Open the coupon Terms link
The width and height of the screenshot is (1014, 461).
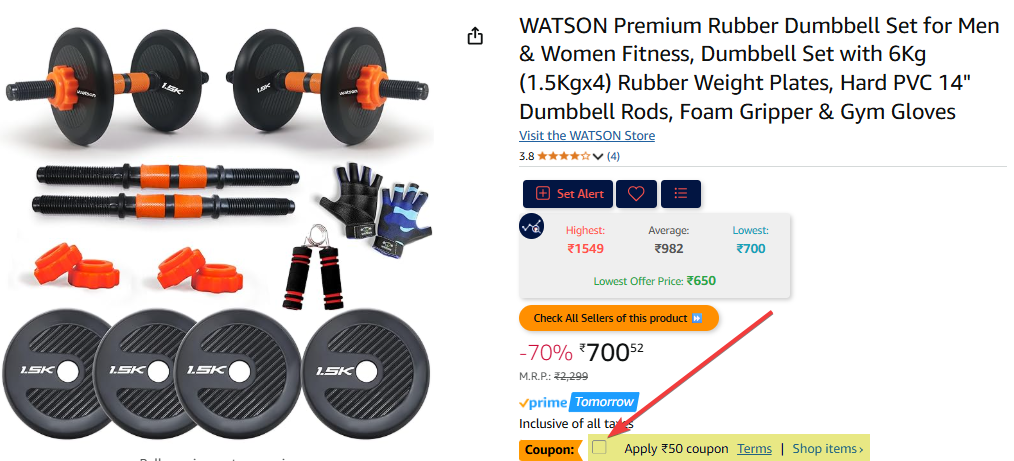coord(754,449)
